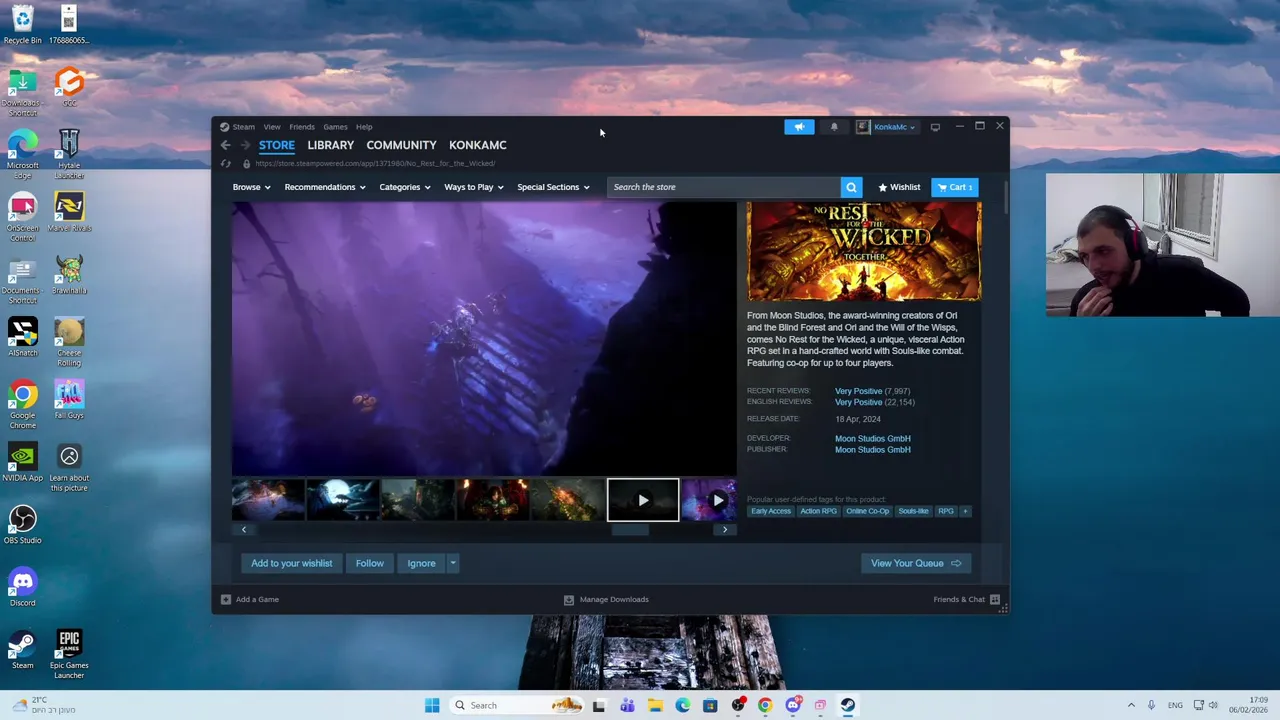Switch to the COMMUNITY tab
This screenshot has width=1280, height=720.
point(401,145)
